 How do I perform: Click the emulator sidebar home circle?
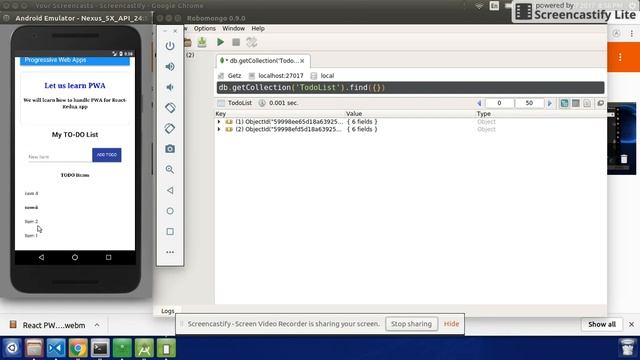pos(170,211)
